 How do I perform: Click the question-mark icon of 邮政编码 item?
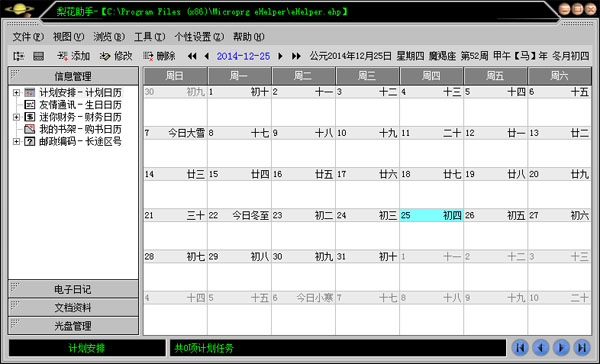click(x=29, y=141)
